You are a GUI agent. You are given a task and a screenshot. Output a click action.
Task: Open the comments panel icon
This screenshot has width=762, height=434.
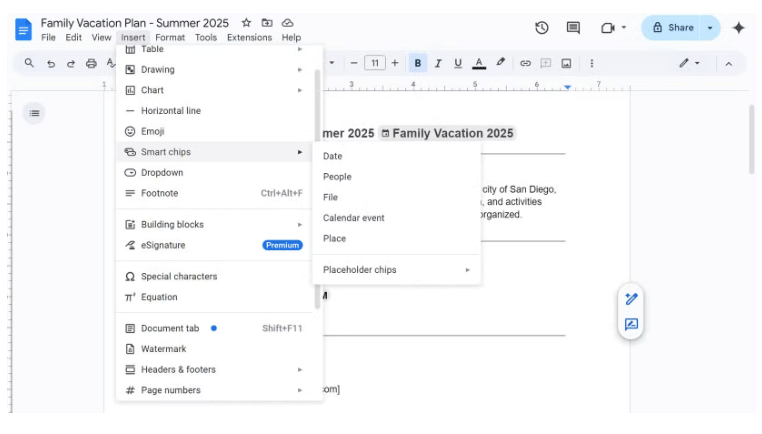[573, 28]
